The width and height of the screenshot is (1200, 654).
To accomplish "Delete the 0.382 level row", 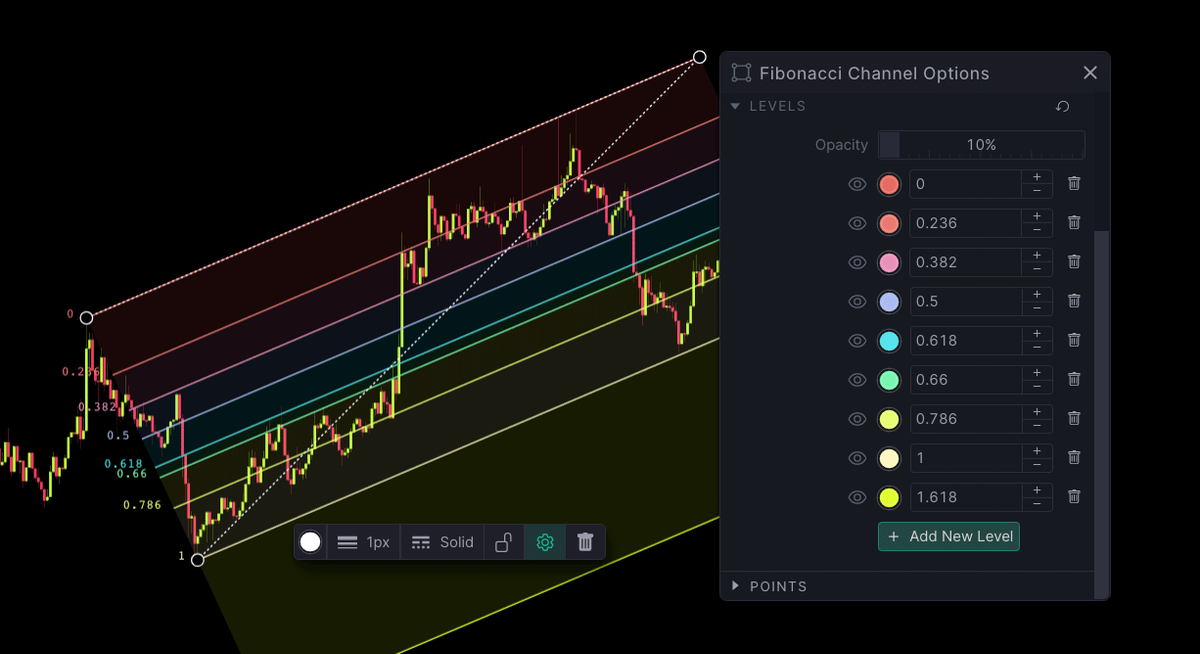I will click(1074, 262).
